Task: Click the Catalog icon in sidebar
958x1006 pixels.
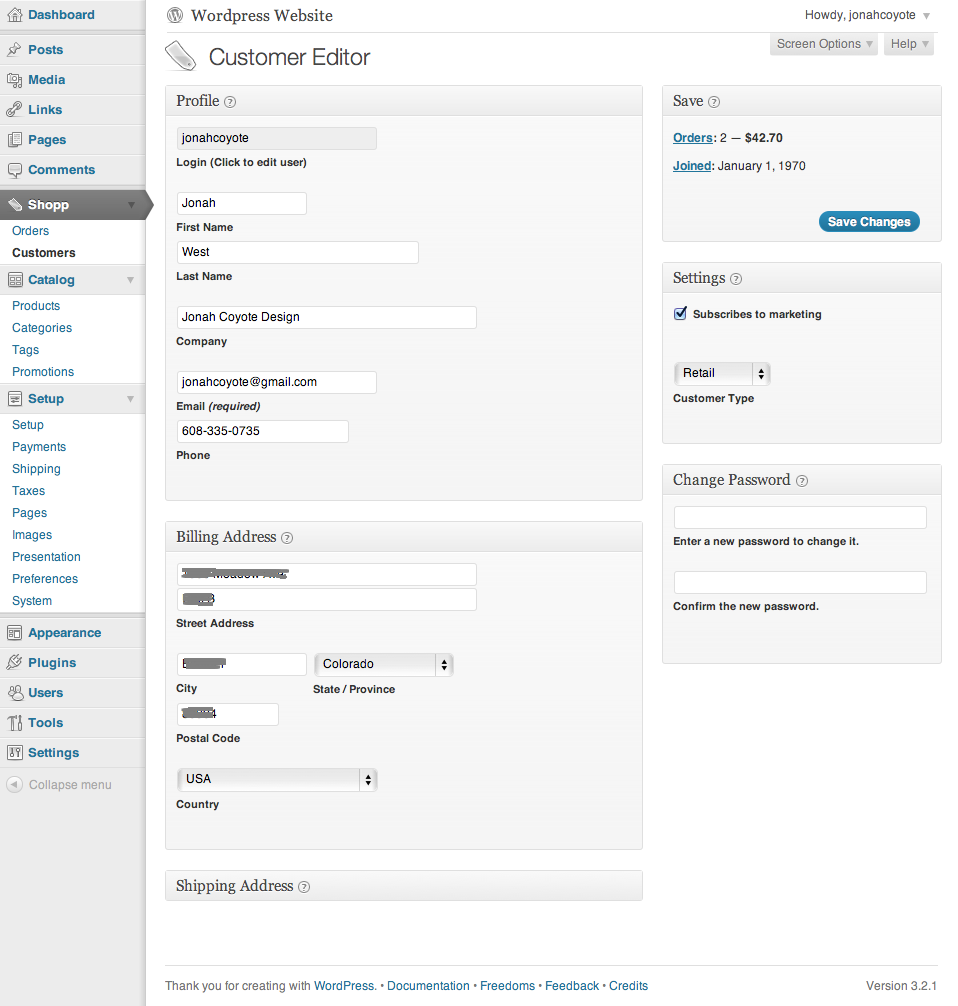Action: tap(14, 280)
